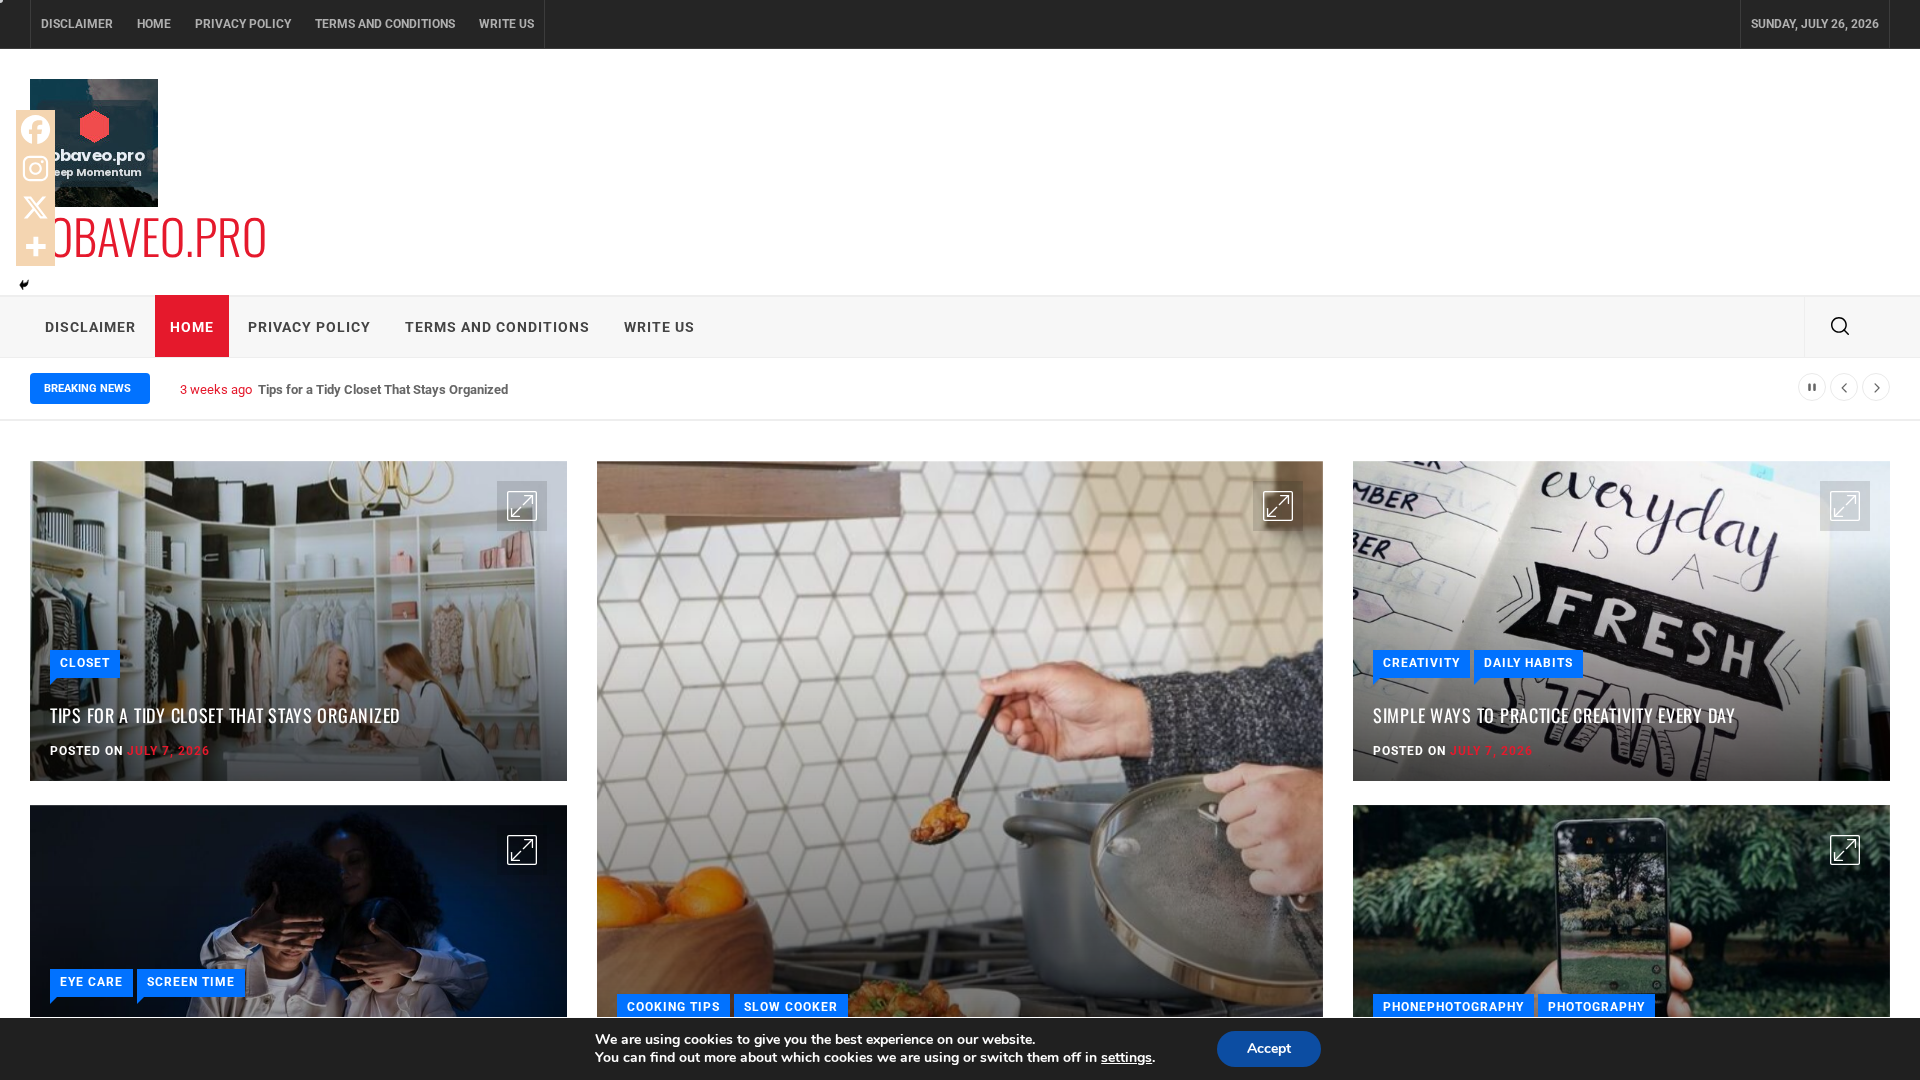This screenshot has width=1920, height=1080.
Task: Open 'Tips for a Tidy Closet' post title
Action: (225, 716)
